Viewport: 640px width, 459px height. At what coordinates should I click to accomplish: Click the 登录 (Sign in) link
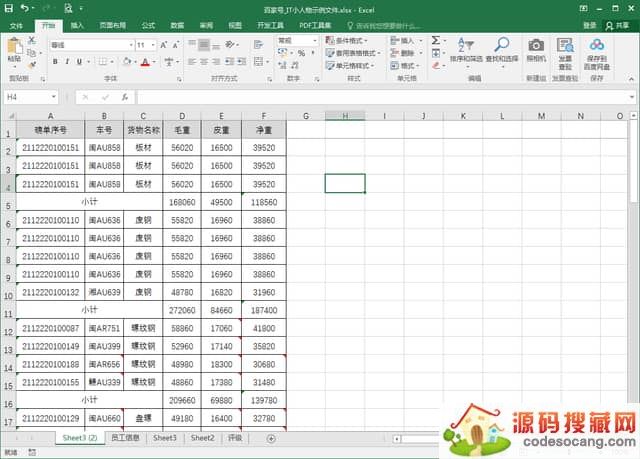click(x=589, y=24)
